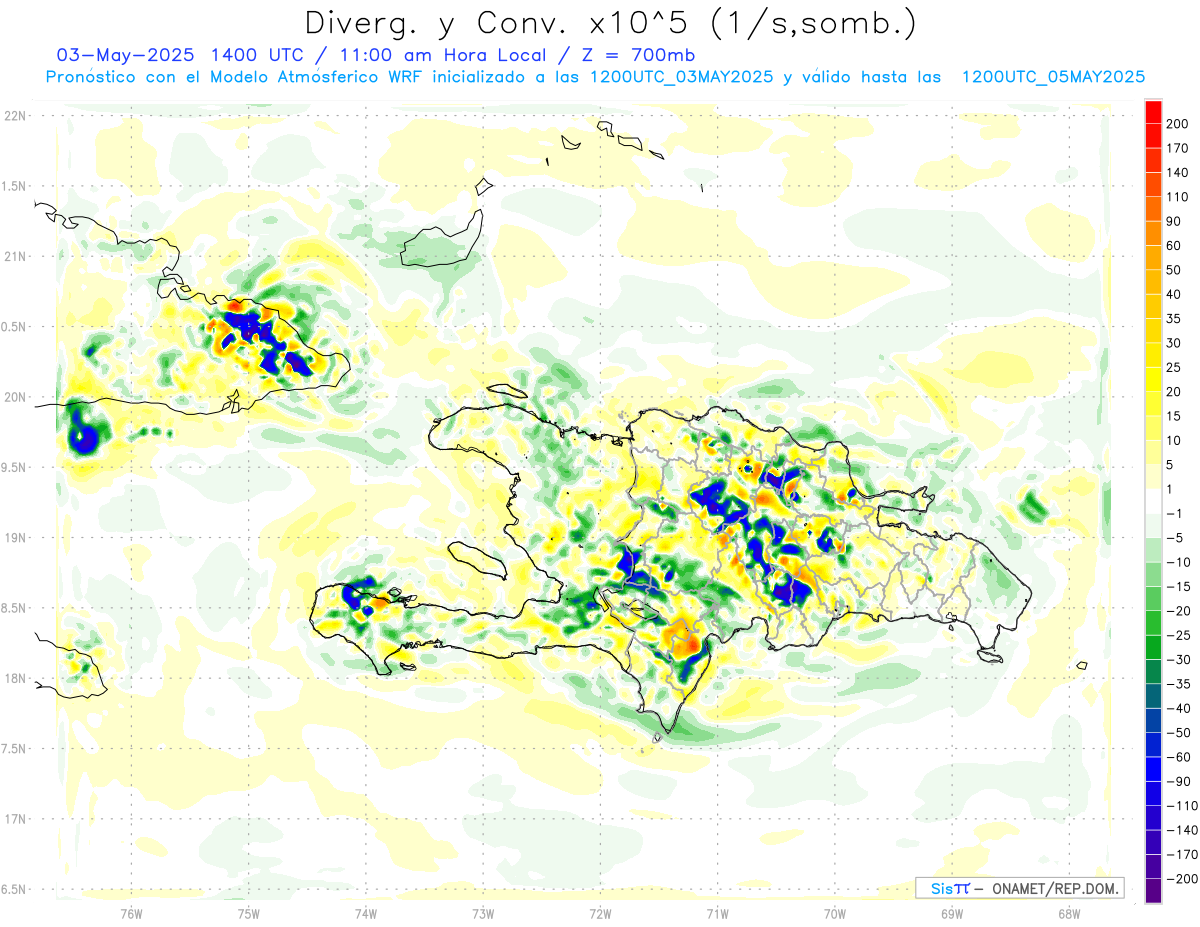The width and height of the screenshot is (1200, 927).
Task: Click the '-60' colorbar value
Action: click(1178, 757)
